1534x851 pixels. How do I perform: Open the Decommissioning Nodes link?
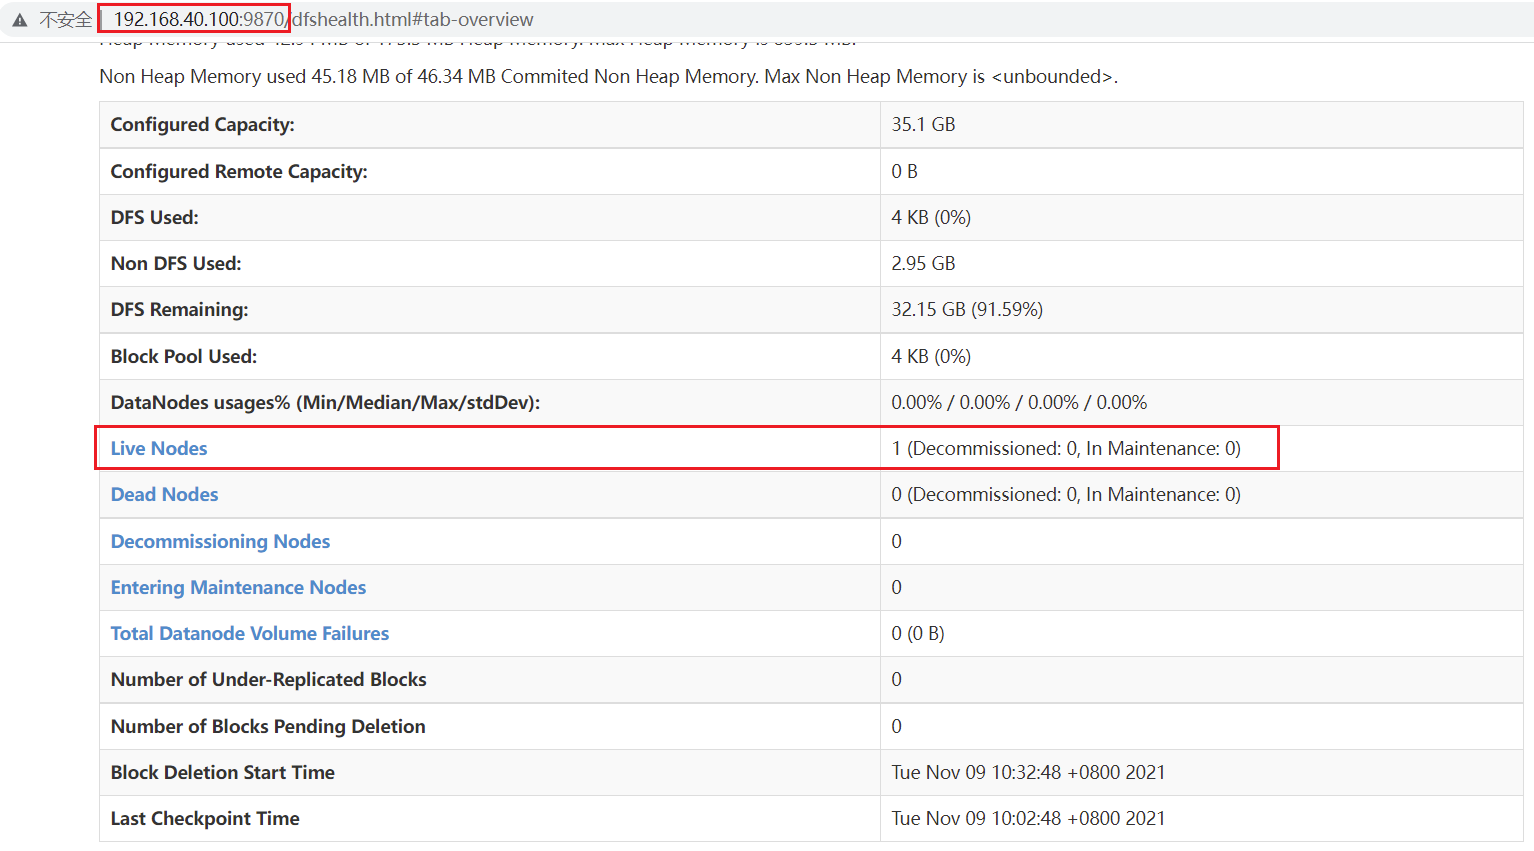[220, 541]
